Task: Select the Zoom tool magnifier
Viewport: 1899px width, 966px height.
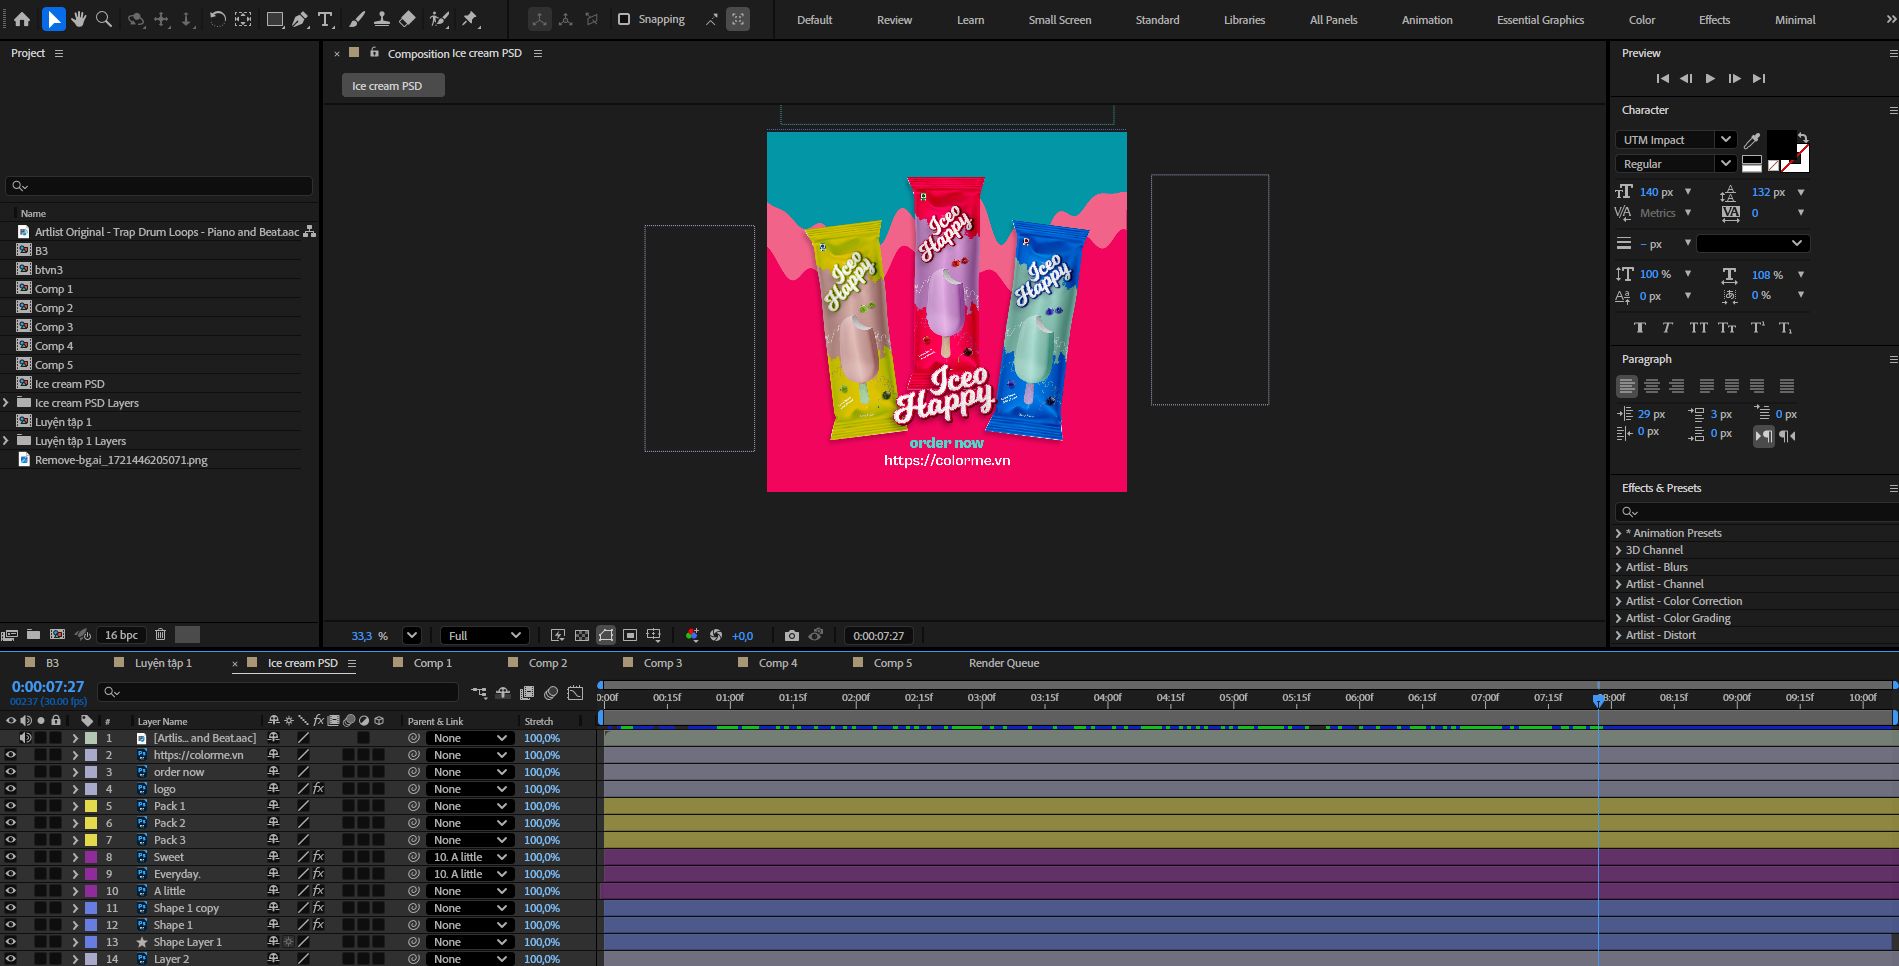Action: click(x=104, y=19)
